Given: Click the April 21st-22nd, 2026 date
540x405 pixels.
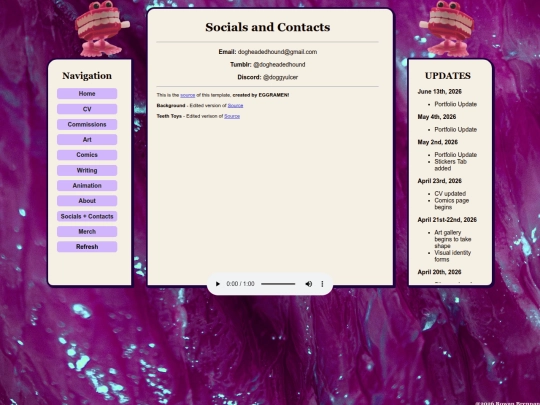Looking at the screenshot, I should tap(447, 220).
